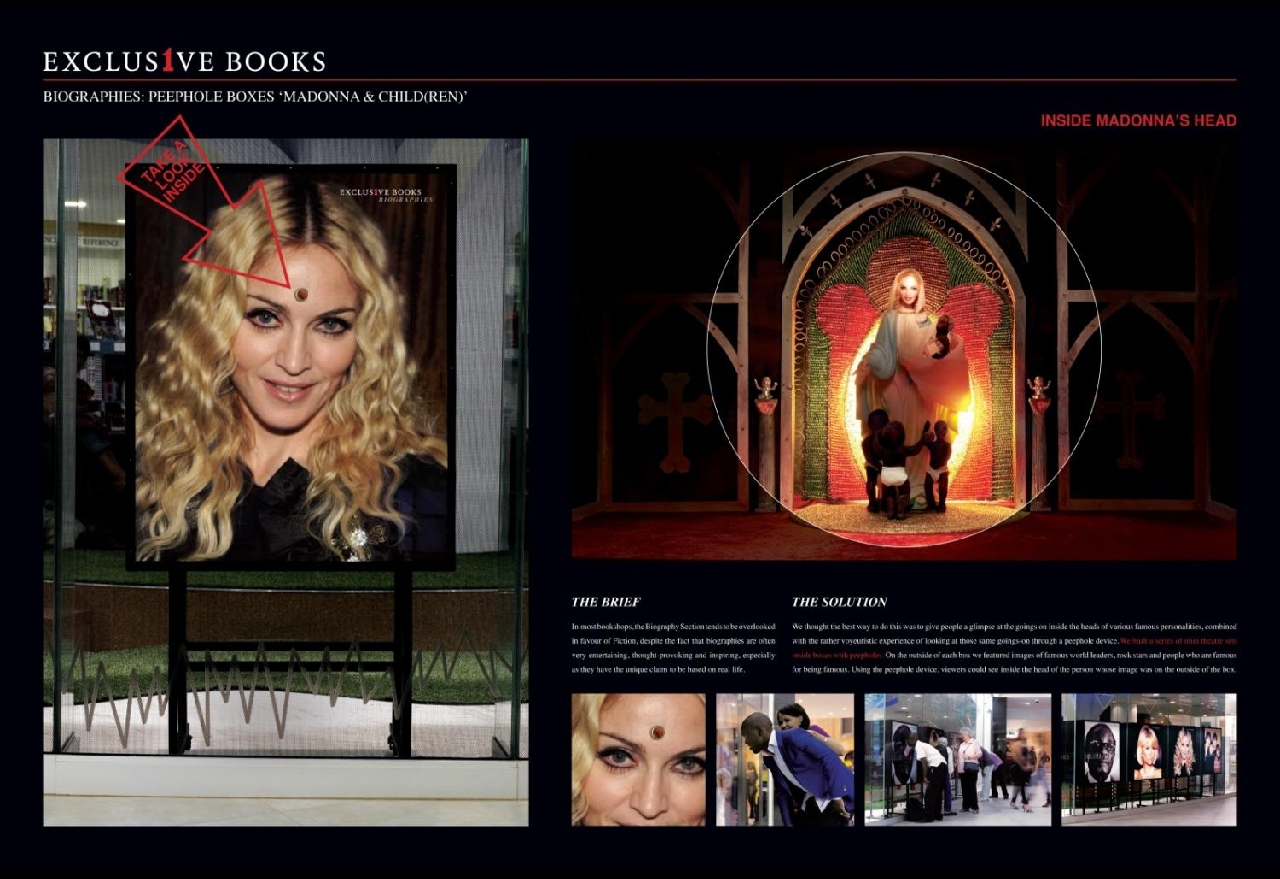Viewport: 1280px width, 879px height.
Task: Click the EXCLUSIVE BOOKS logo title
Action: point(184,62)
